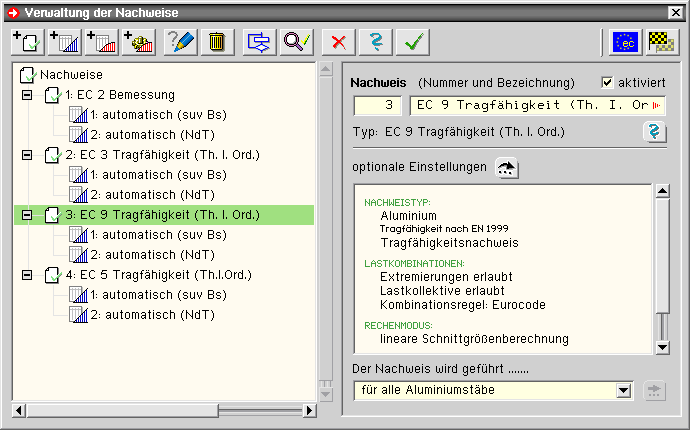
Task: Collapse the '4: EC 5 Tragfähigkeit' tree node
Action: coord(27,275)
